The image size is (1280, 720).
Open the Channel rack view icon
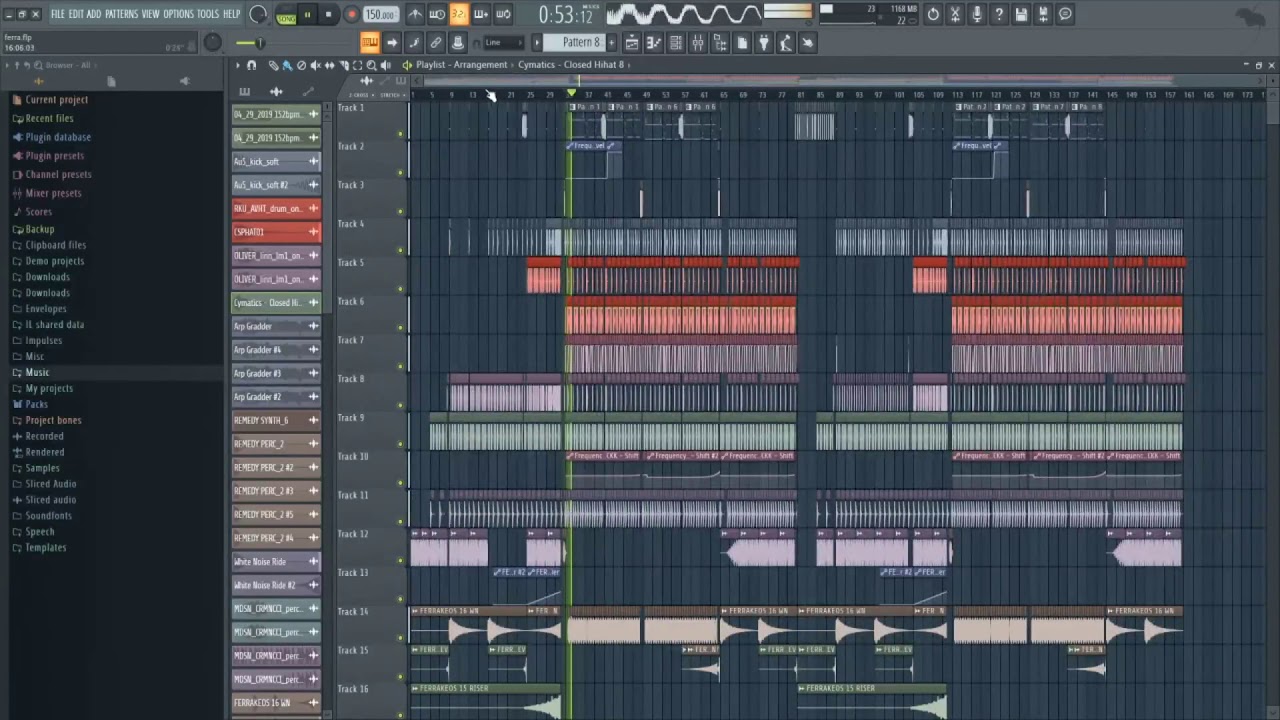click(x=676, y=42)
